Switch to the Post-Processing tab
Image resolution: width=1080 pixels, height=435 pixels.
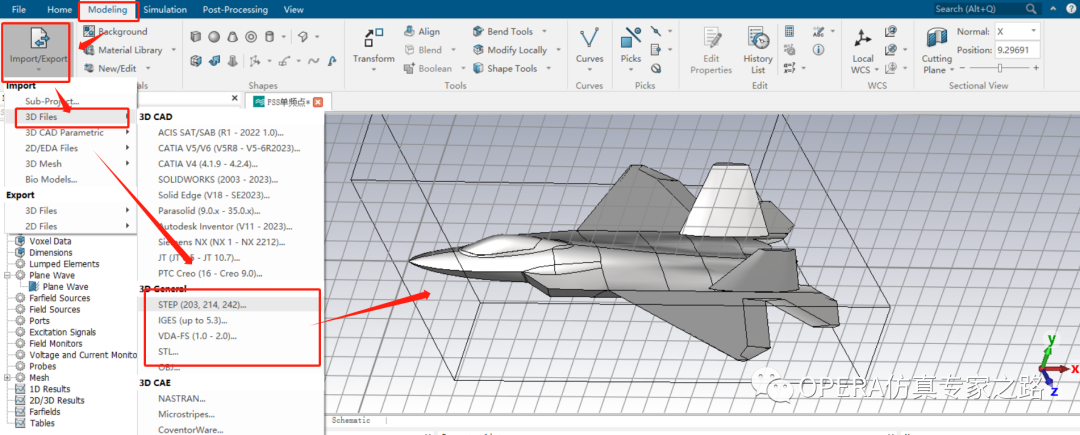click(x=235, y=10)
